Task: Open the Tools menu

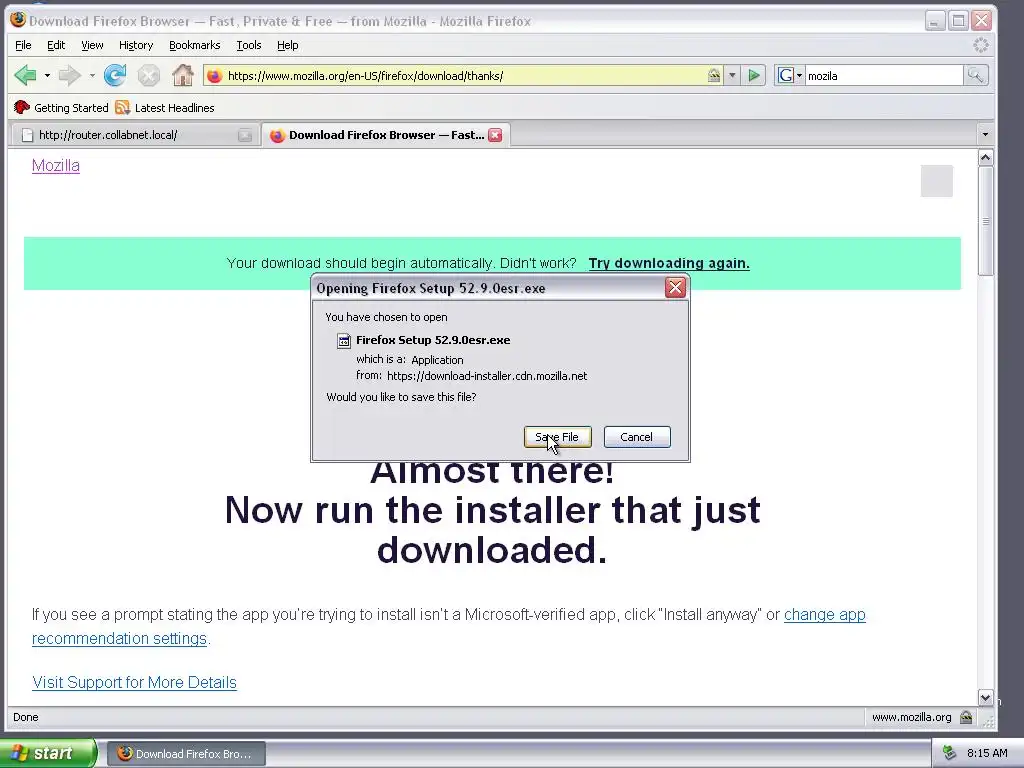Action: click(x=249, y=45)
